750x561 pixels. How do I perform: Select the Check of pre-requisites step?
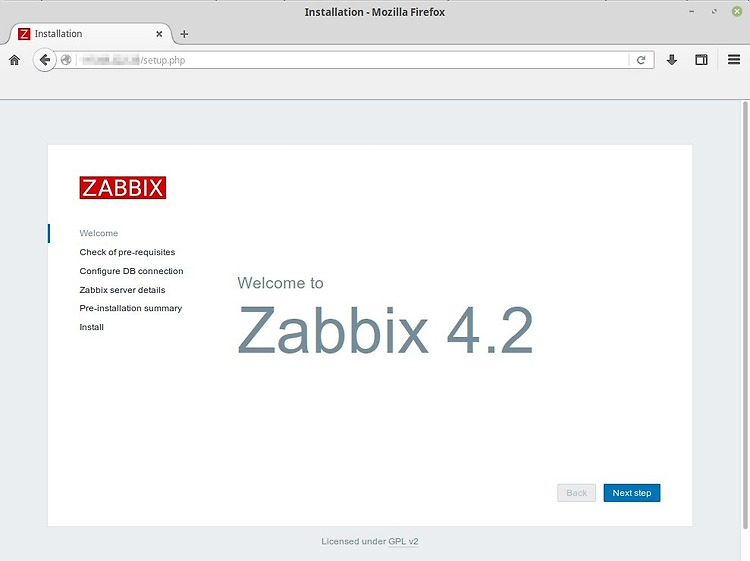pyautogui.click(x=127, y=252)
